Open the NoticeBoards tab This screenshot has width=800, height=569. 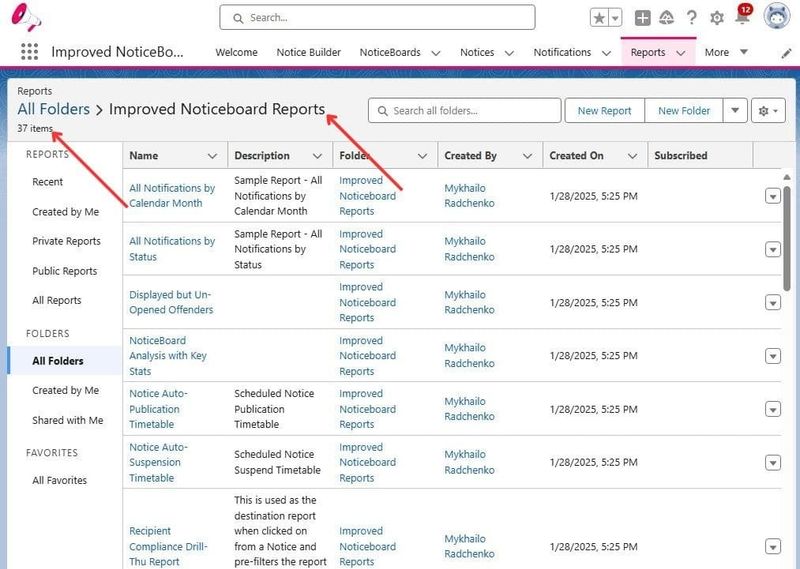coord(390,53)
